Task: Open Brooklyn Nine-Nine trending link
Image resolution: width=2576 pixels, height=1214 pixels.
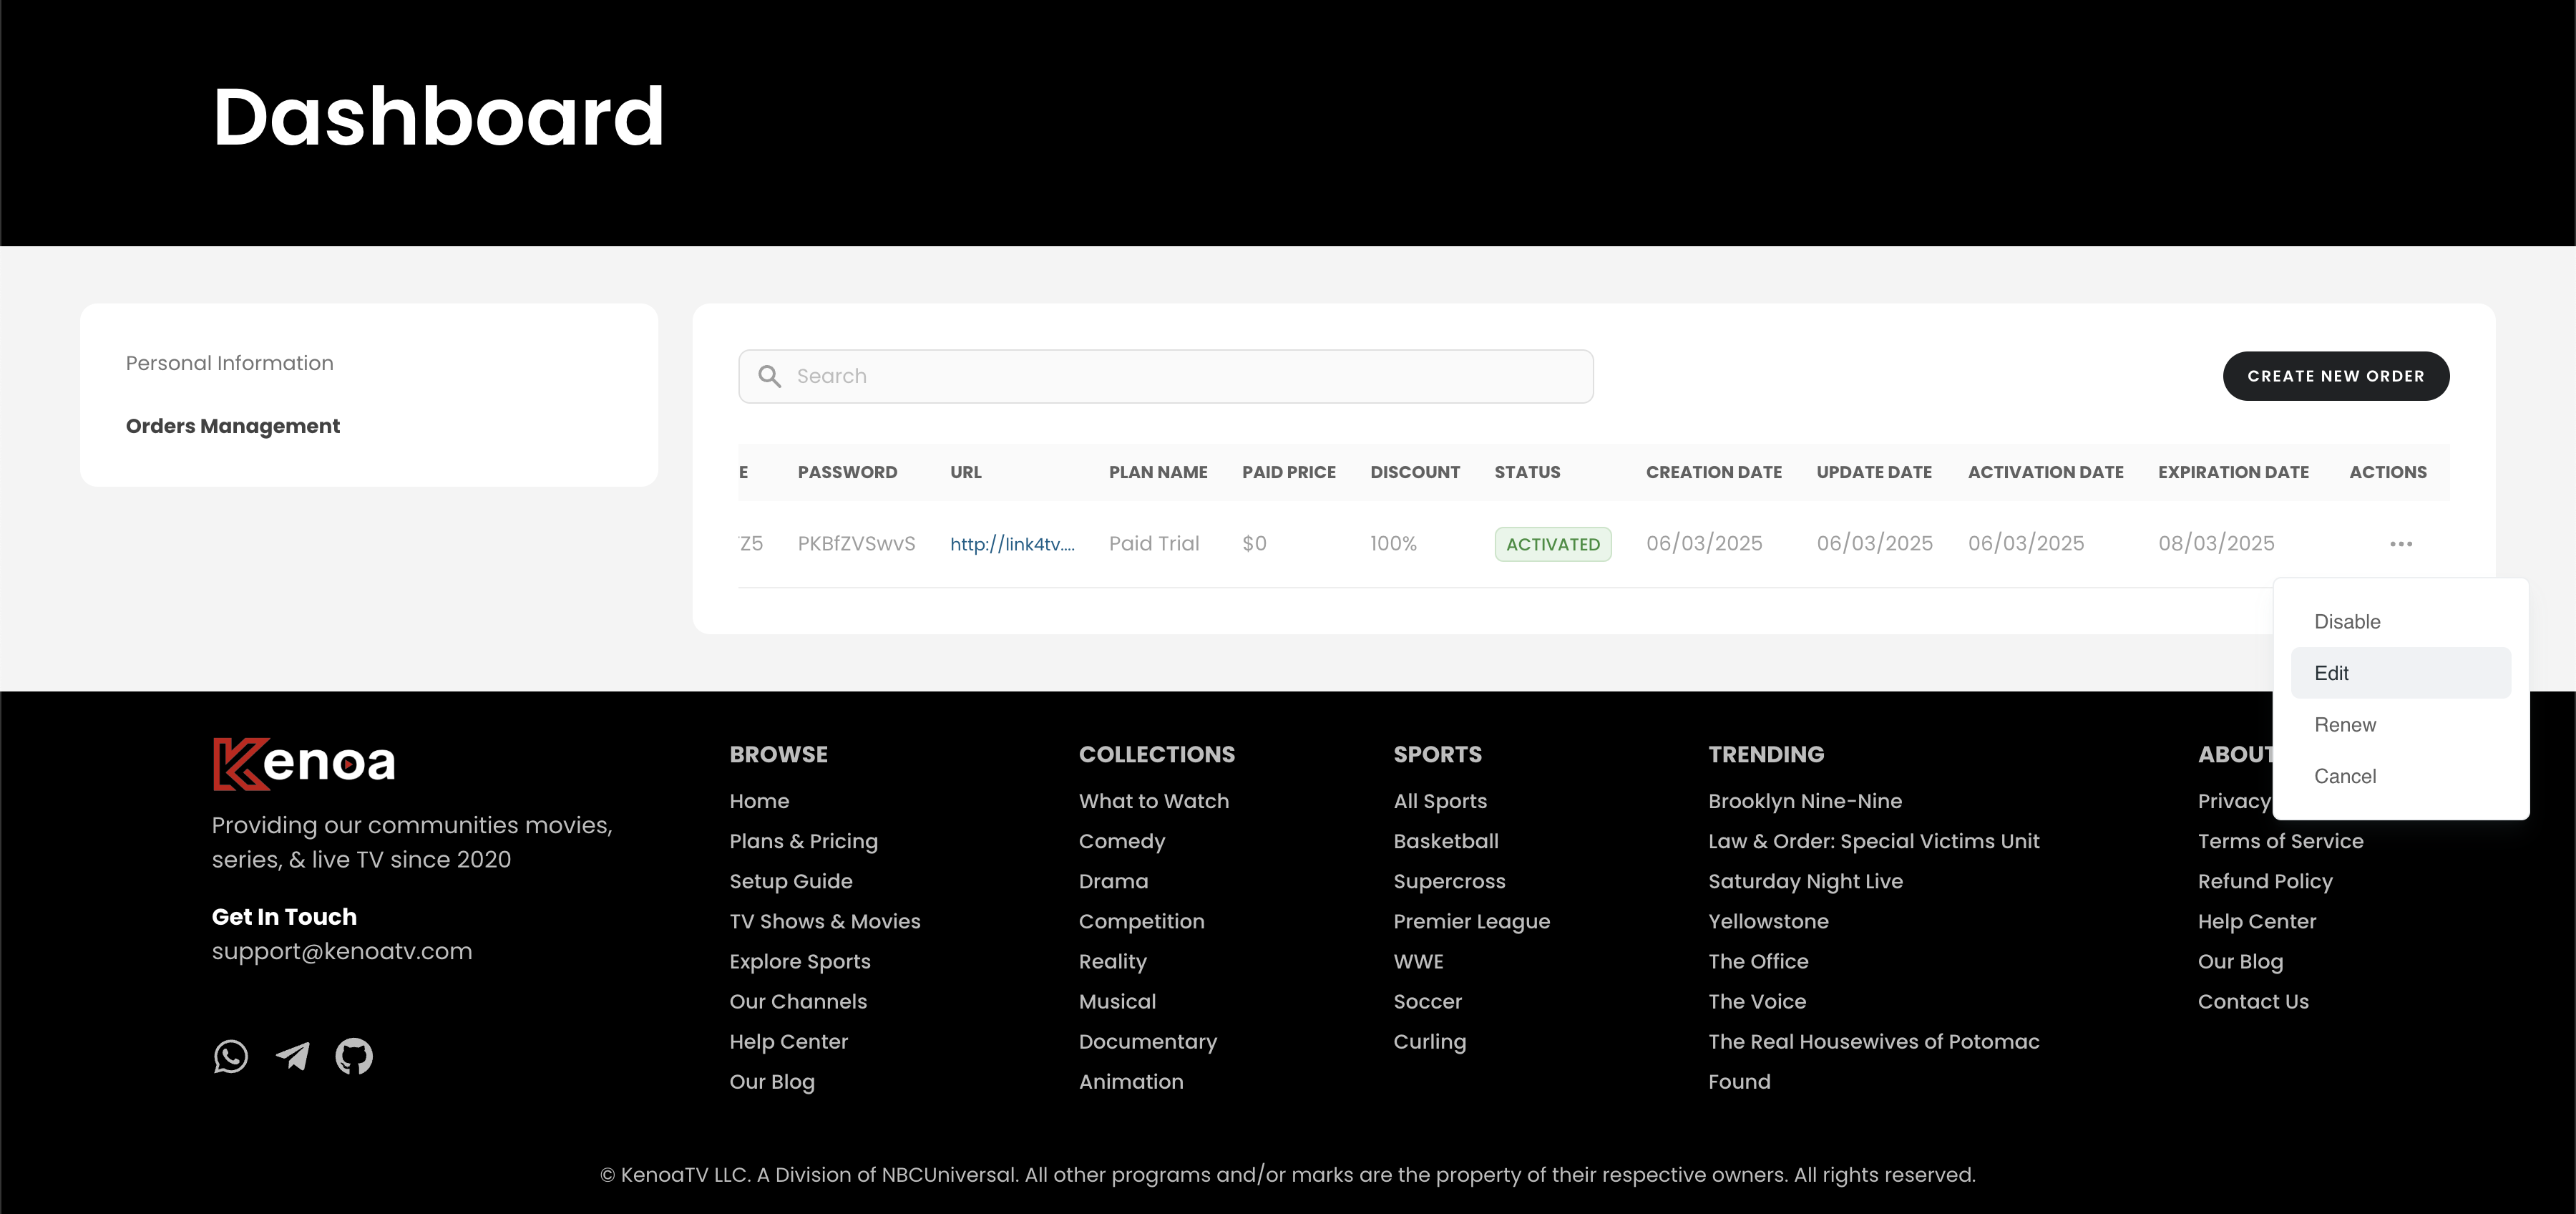Action: [1805, 801]
